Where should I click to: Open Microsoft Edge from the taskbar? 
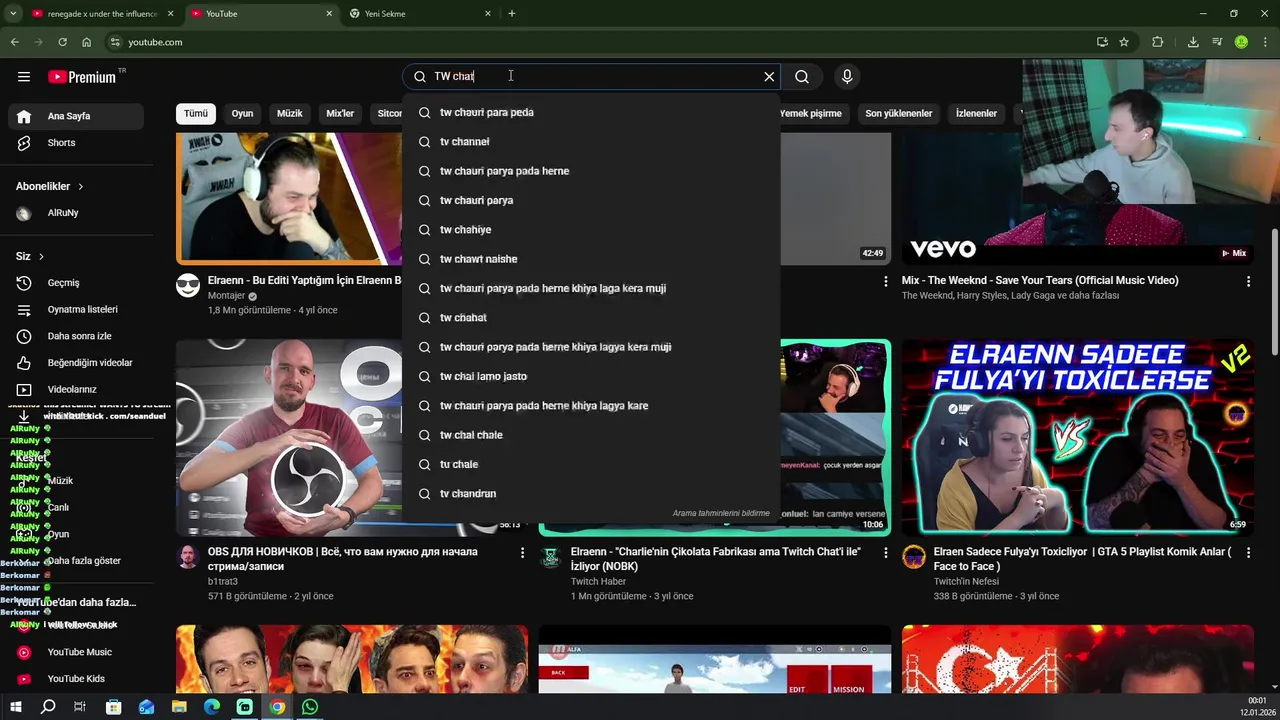[212, 707]
